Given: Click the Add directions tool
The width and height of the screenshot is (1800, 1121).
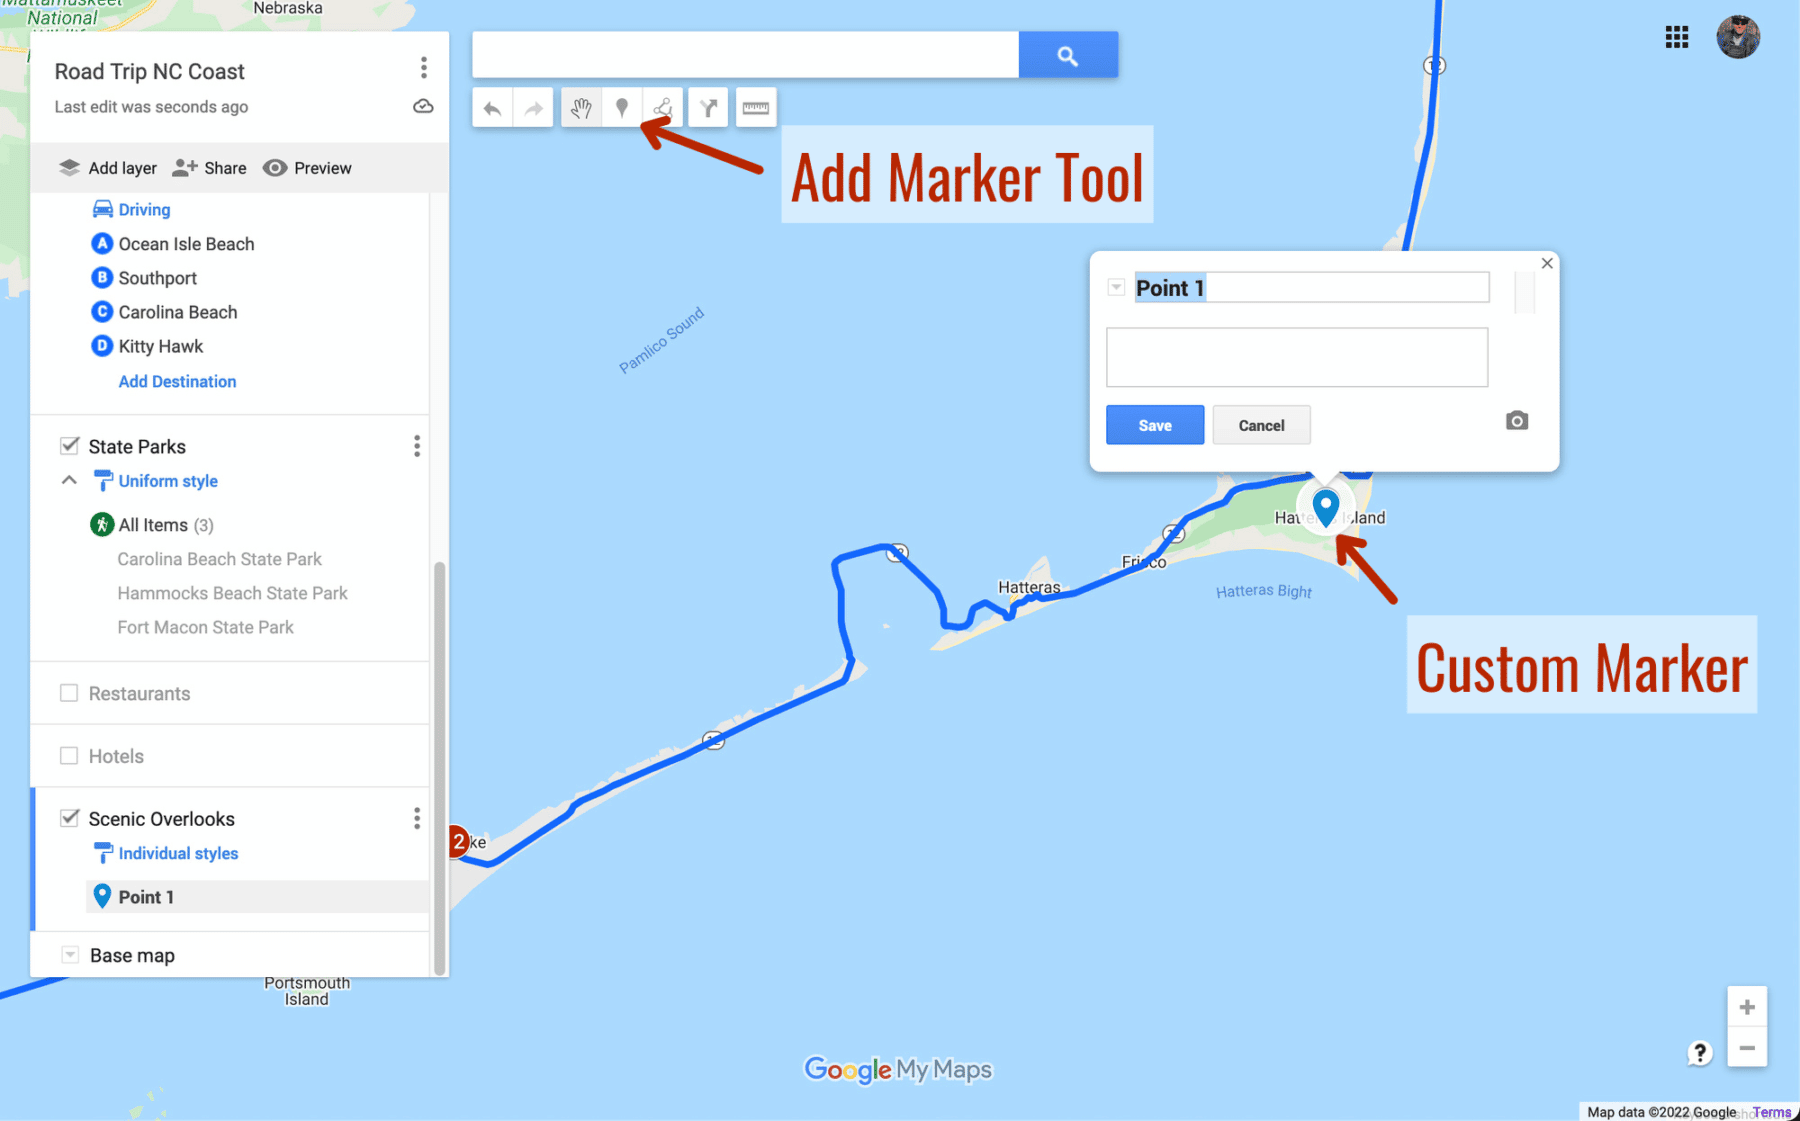Looking at the screenshot, I should tap(708, 108).
